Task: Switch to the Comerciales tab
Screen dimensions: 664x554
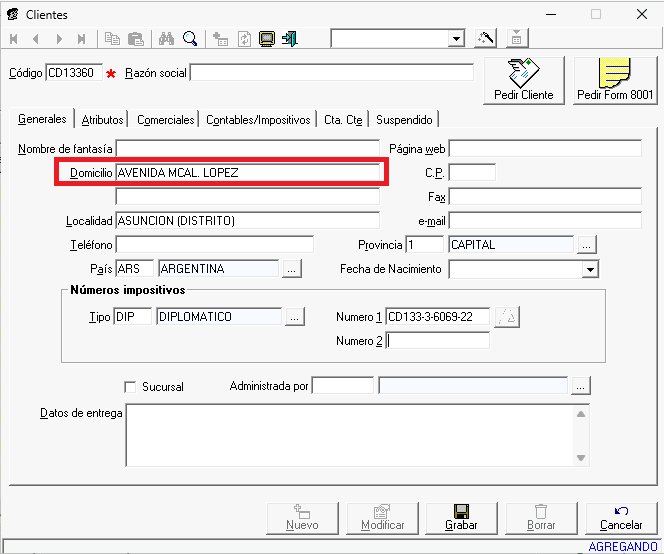Action: pyautogui.click(x=166, y=120)
